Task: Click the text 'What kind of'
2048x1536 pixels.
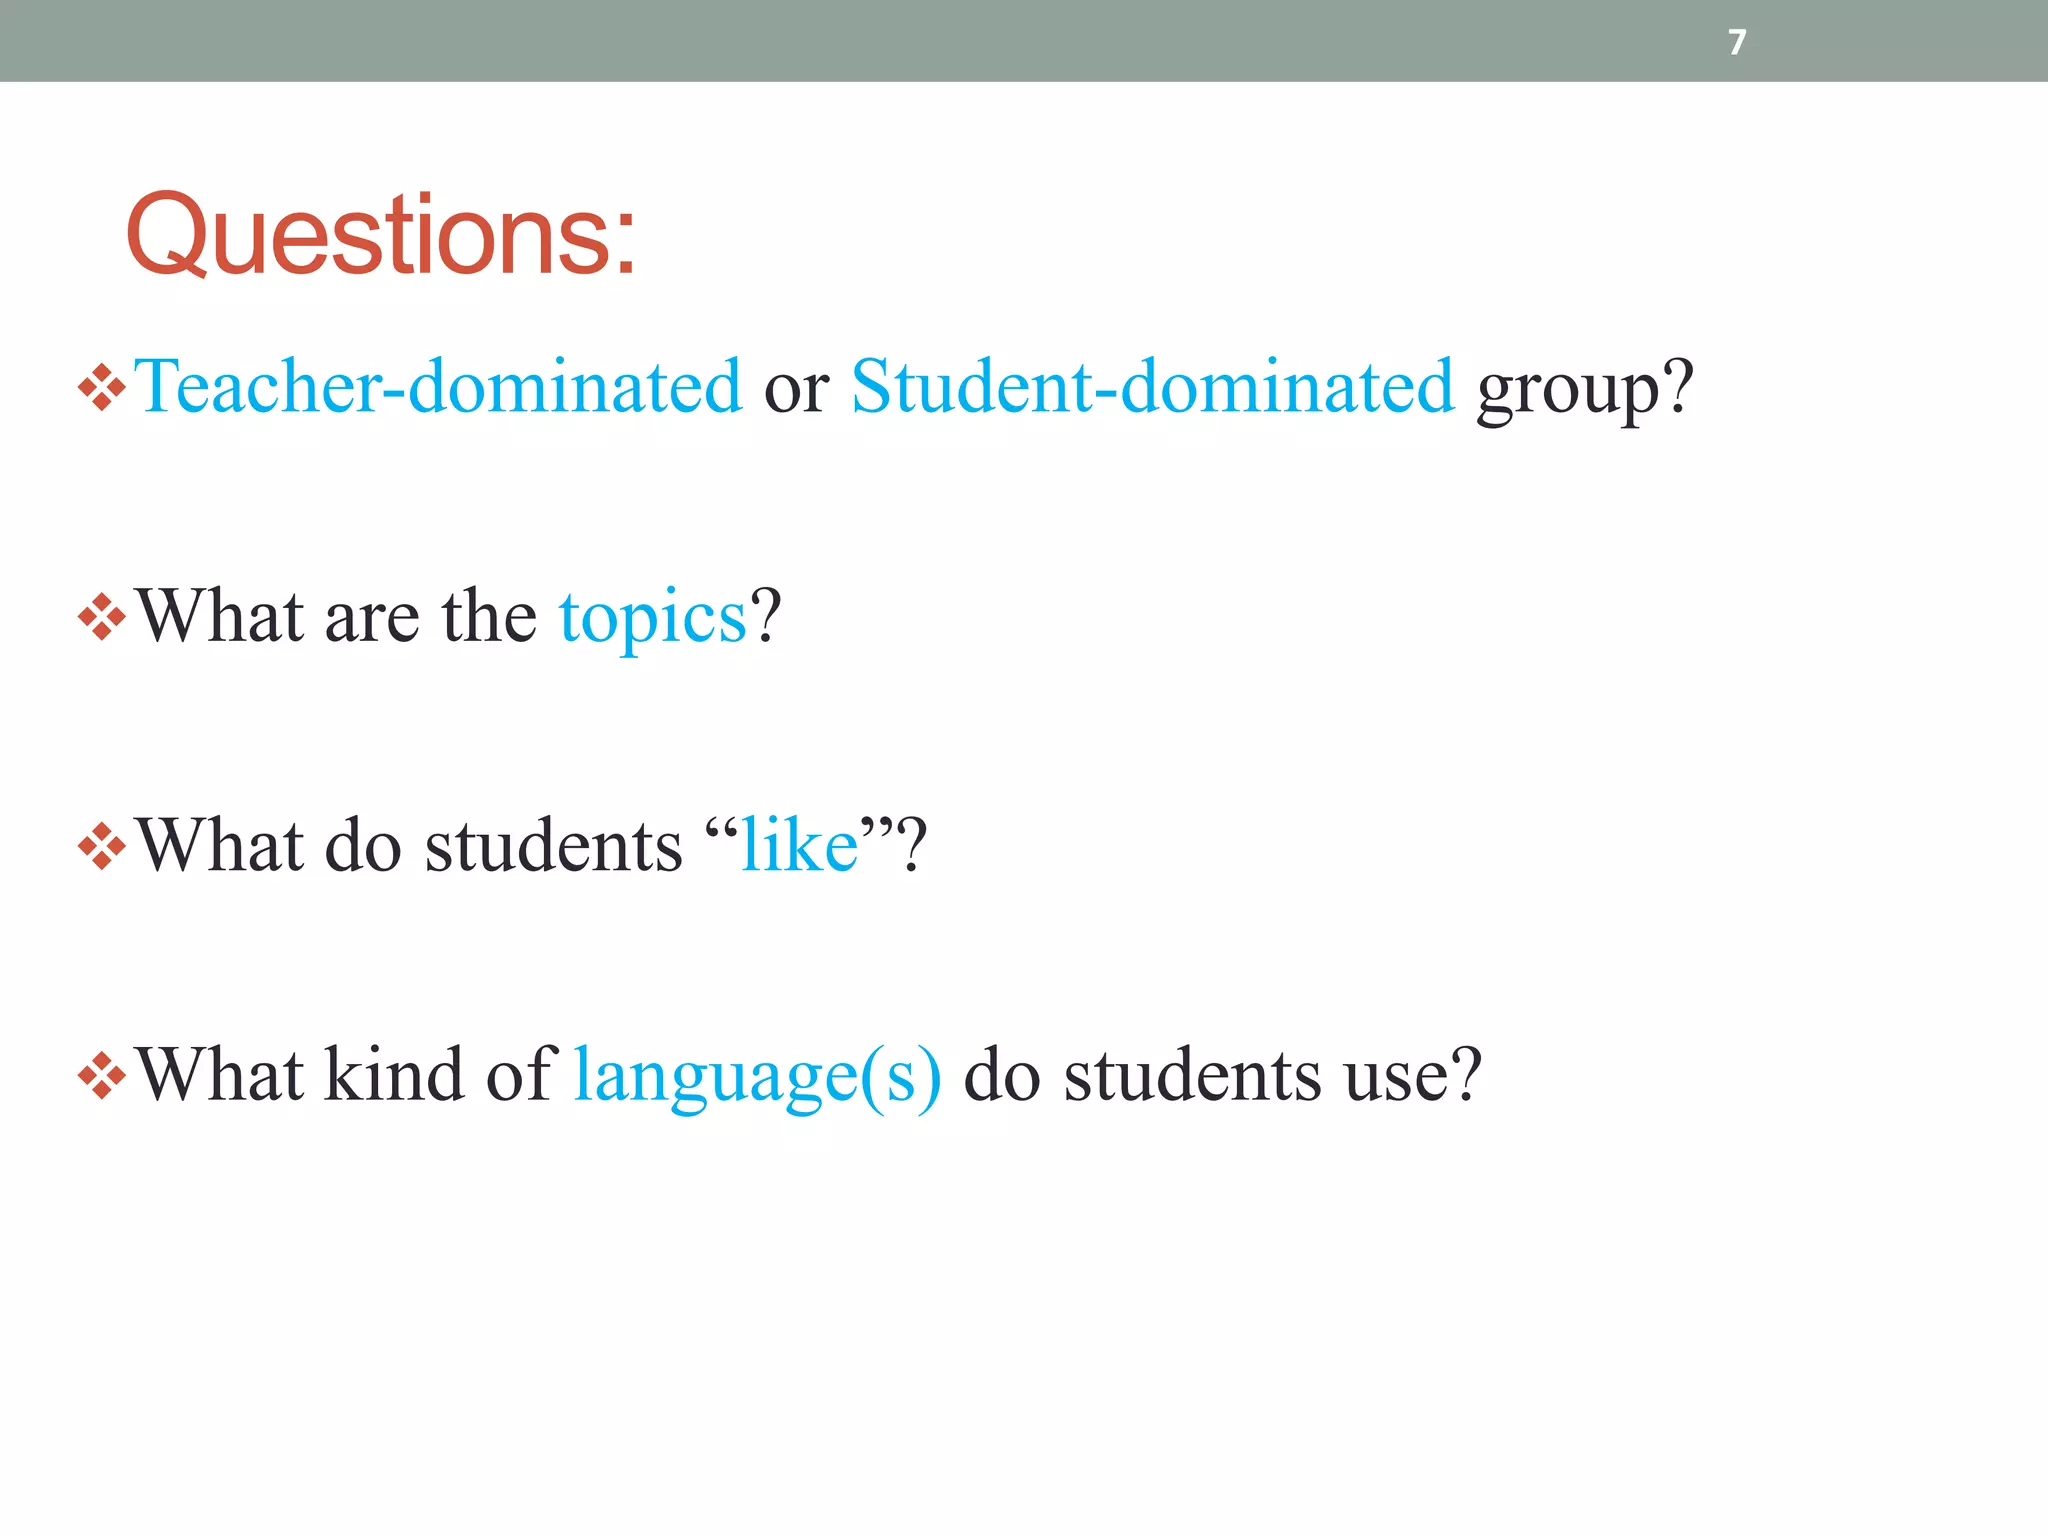Action: point(346,1075)
